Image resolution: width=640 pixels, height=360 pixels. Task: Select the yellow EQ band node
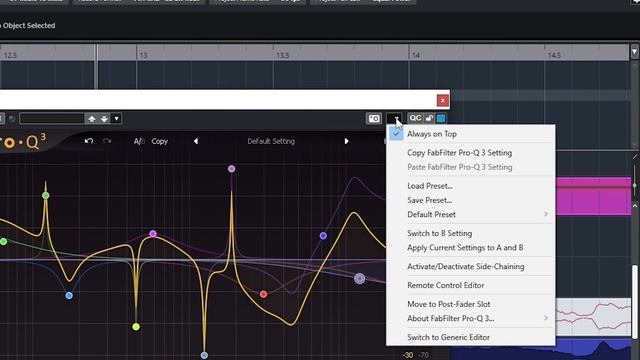click(x=136, y=327)
